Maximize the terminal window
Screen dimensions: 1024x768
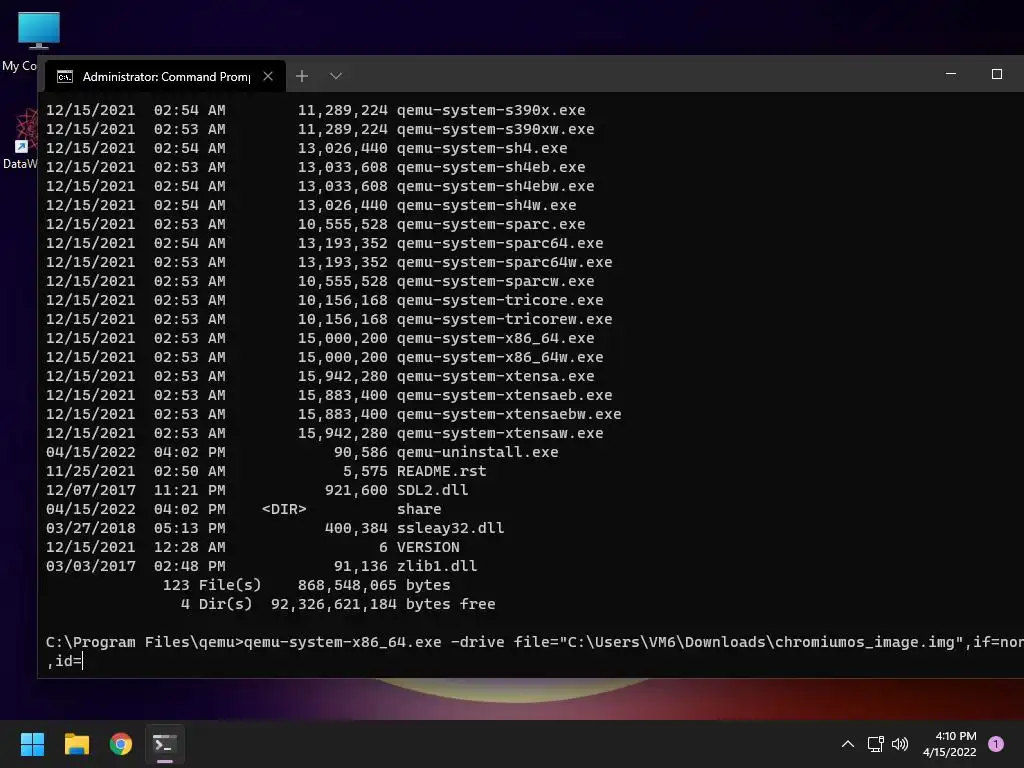997,74
